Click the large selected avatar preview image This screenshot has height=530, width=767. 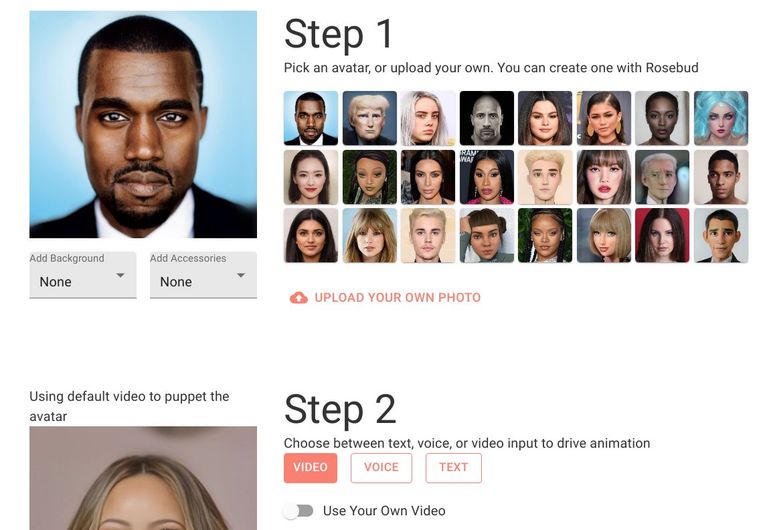point(143,124)
